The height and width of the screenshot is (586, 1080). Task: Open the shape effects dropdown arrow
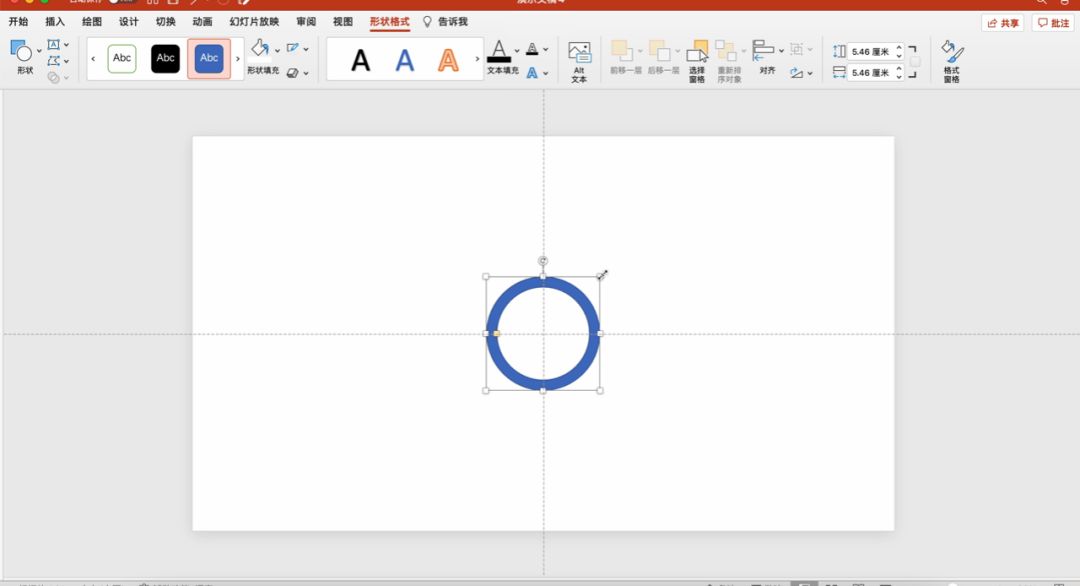click(306, 73)
